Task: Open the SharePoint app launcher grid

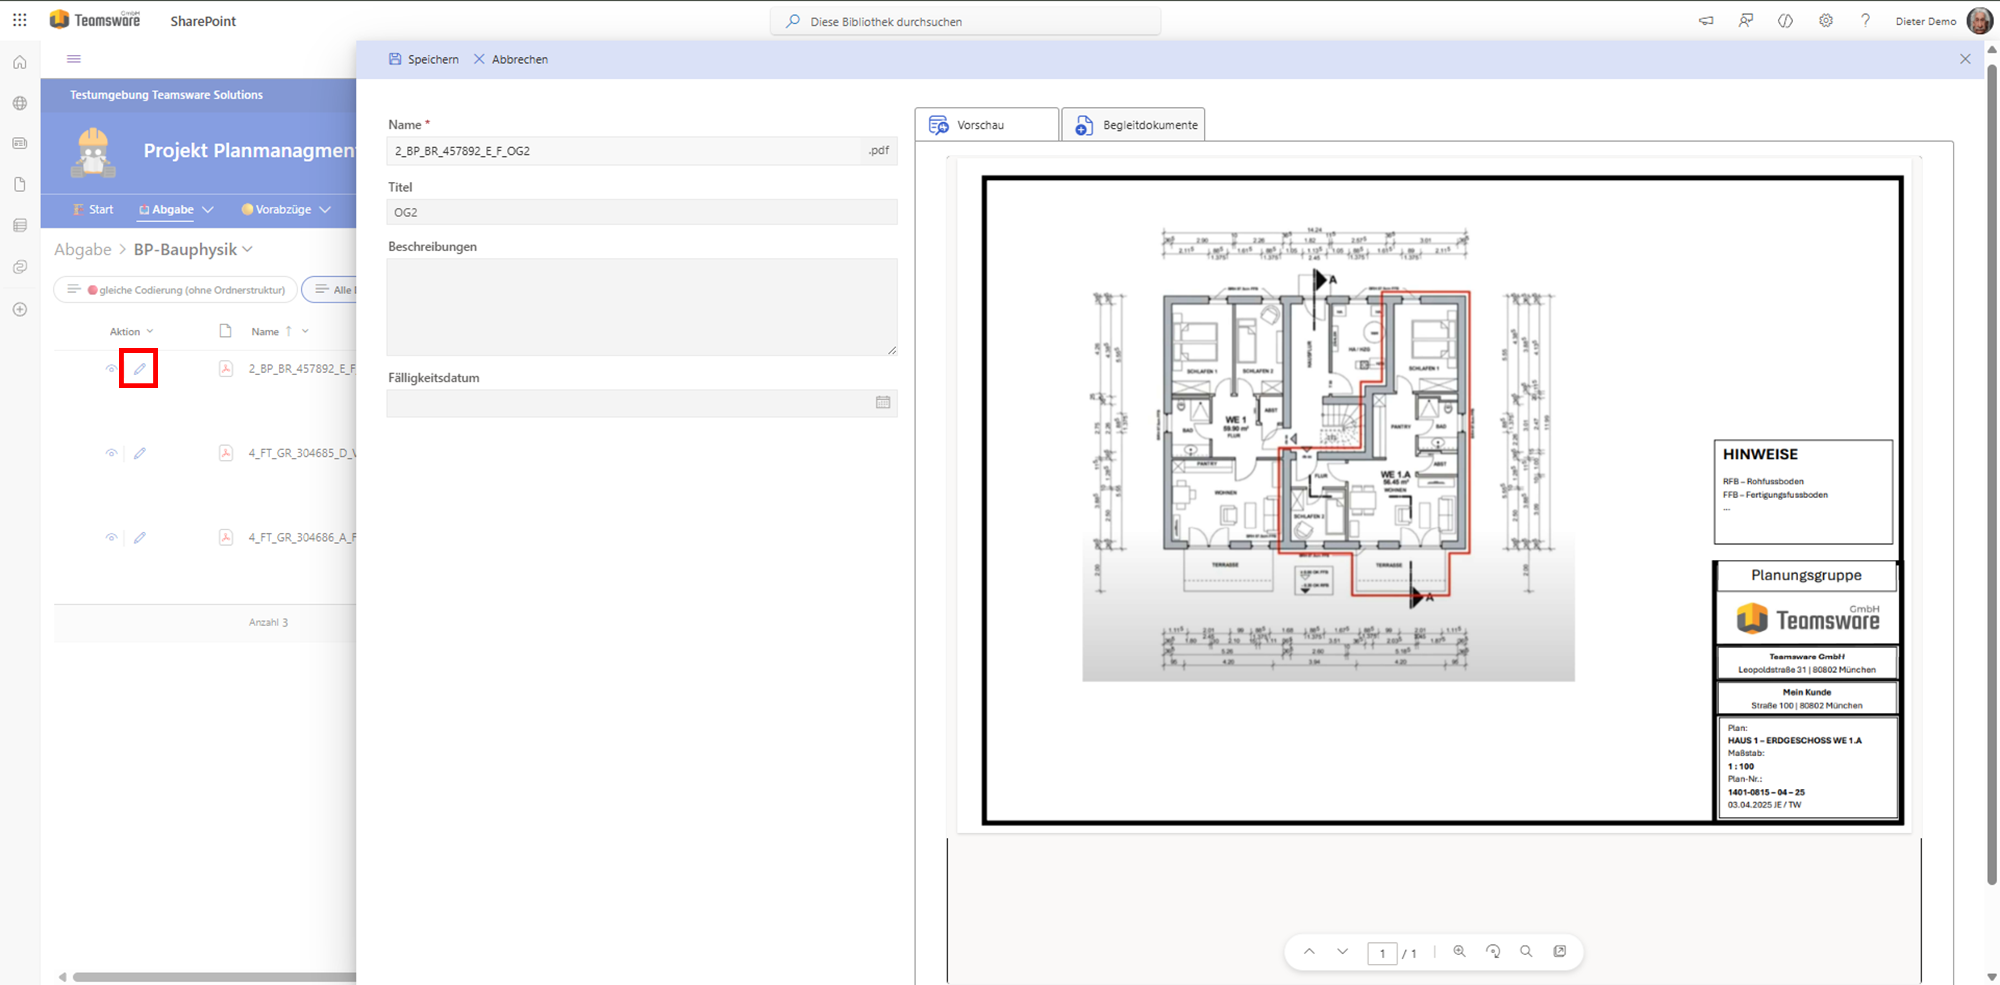Action: 20,20
